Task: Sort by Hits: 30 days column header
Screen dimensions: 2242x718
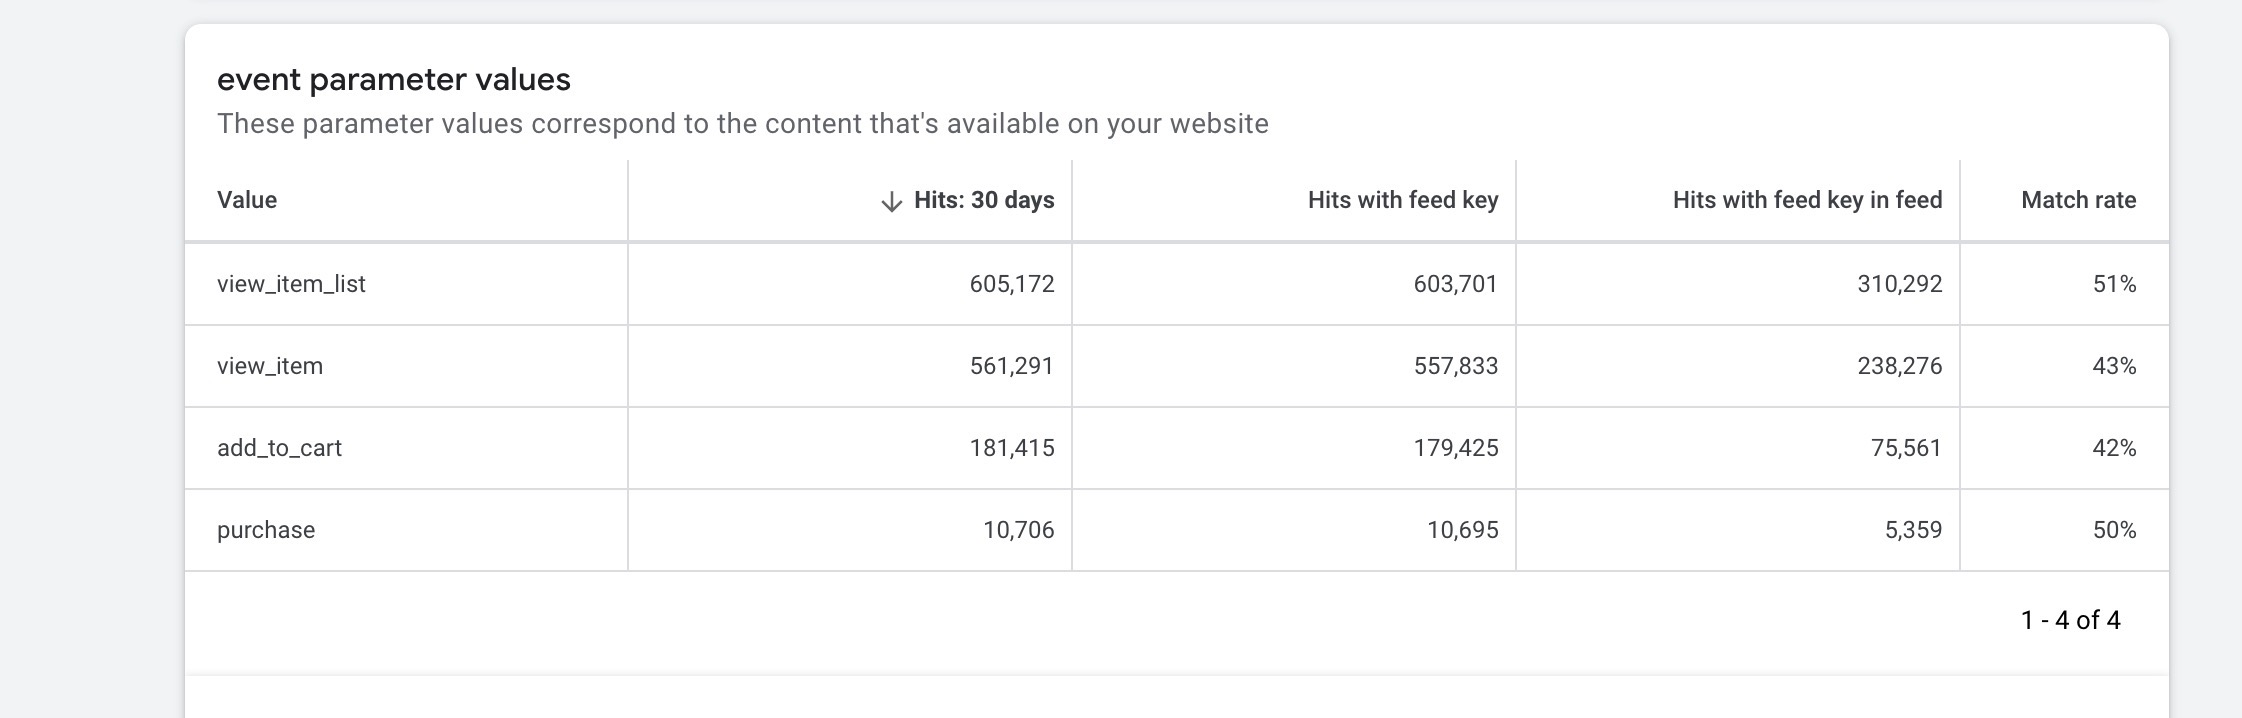Action: (984, 200)
